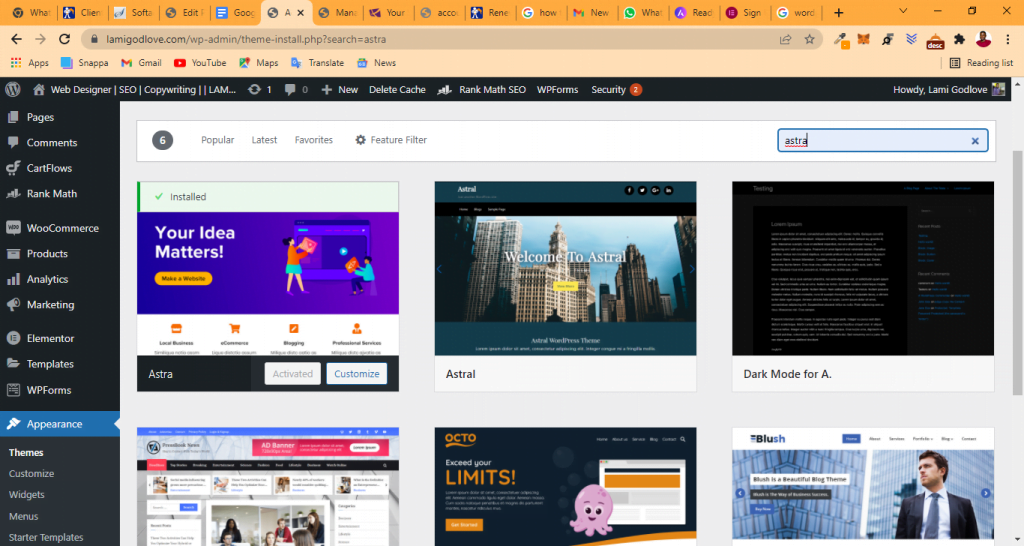Viewport: 1024px width, 546px height.
Task: Expand the New content menu
Action: pos(339,89)
